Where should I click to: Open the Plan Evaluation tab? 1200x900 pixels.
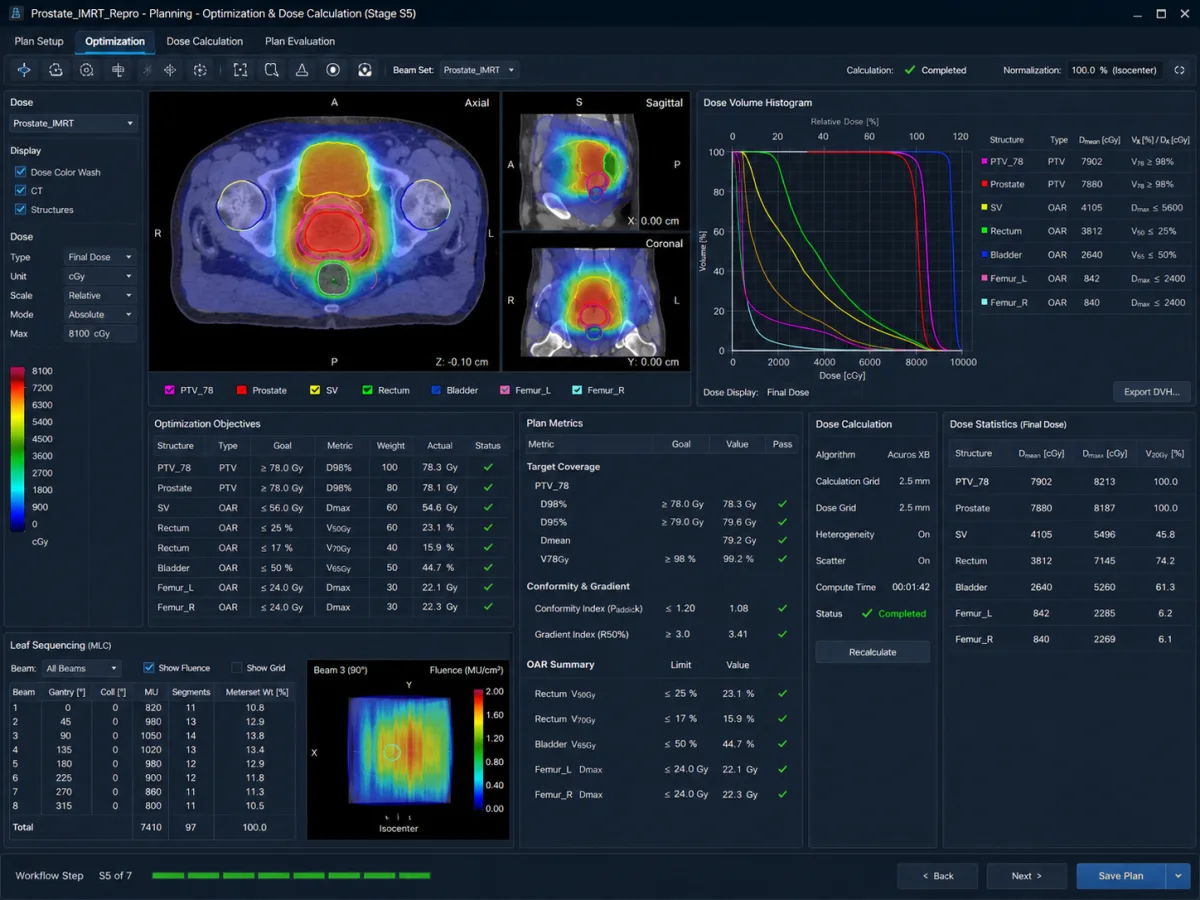(300, 41)
